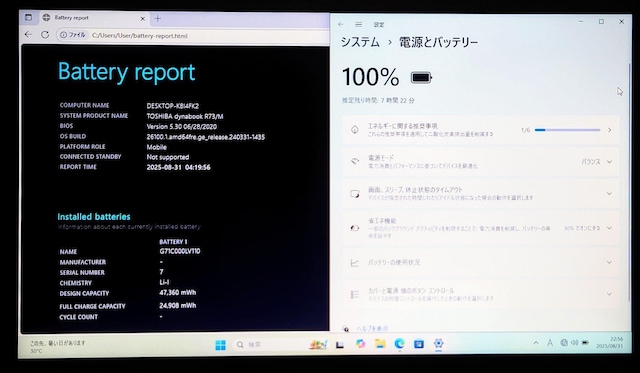This screenshot has width=640, height=373.
Task: Open the 電源モード バランス dropdown
Action: click(x=596, y=162)
